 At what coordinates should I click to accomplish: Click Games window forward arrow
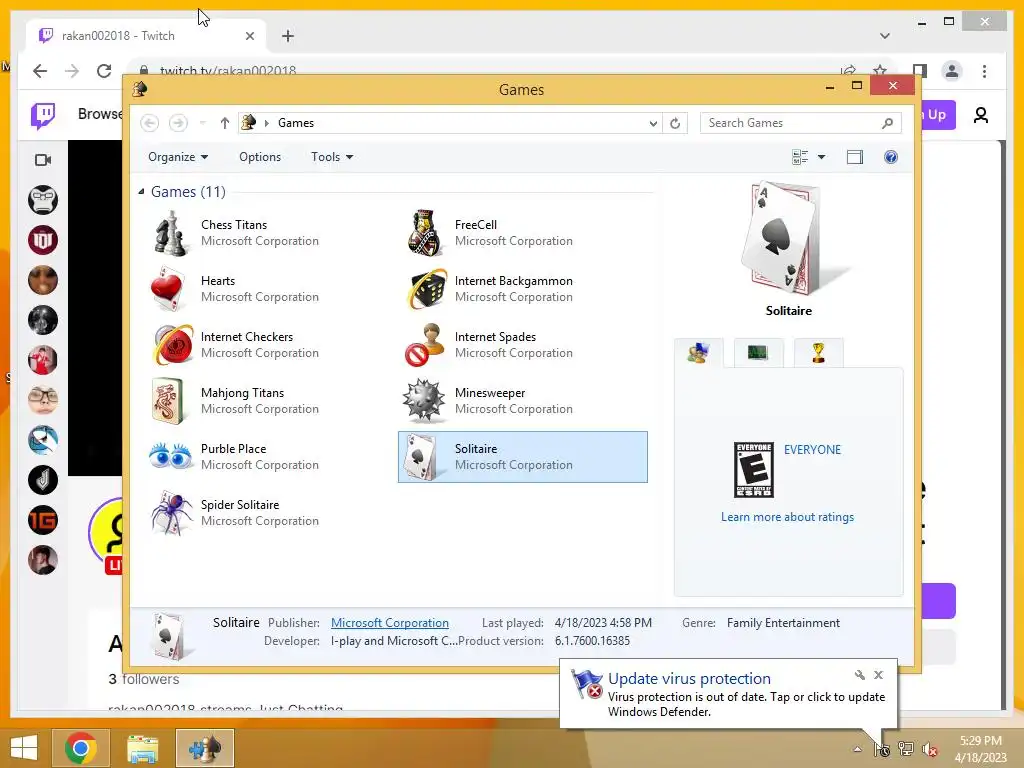coord(178,123)
